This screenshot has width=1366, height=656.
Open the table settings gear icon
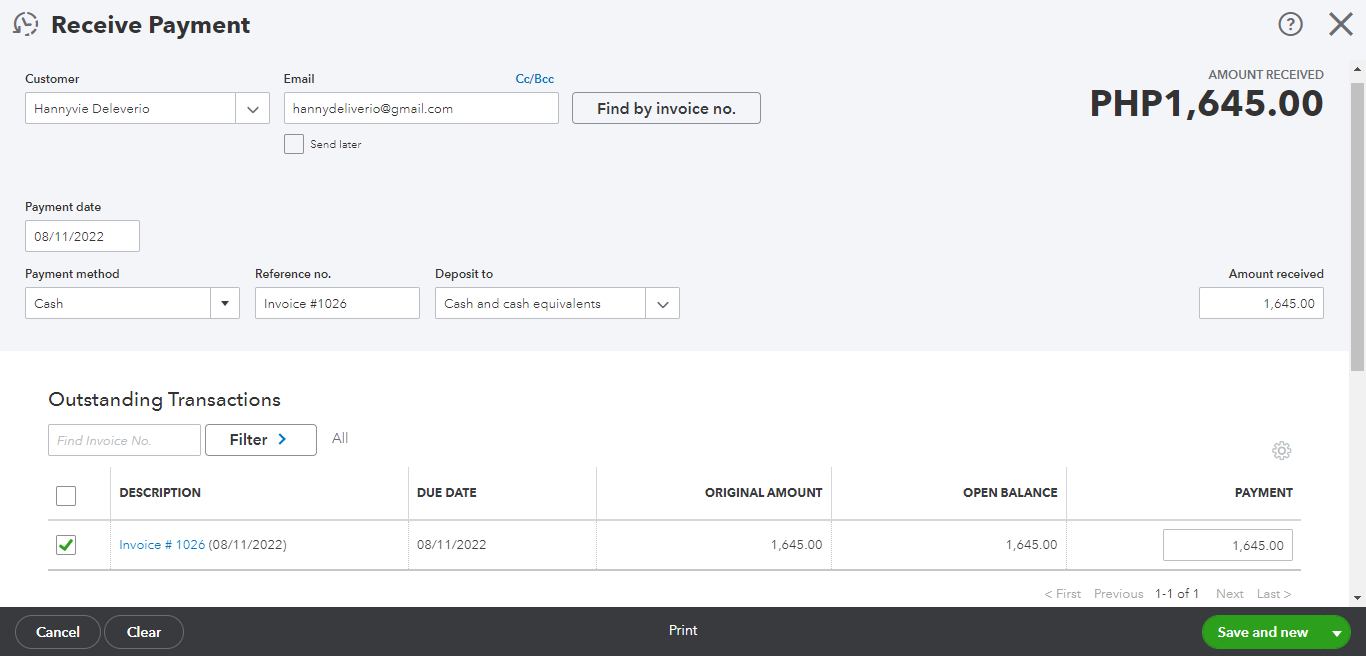(x=1281, y=451)
